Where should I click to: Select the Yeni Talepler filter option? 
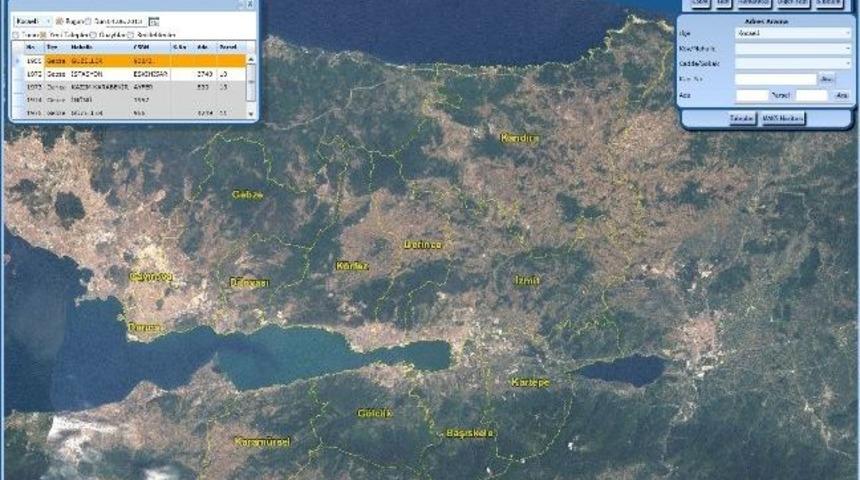(43, 35)
